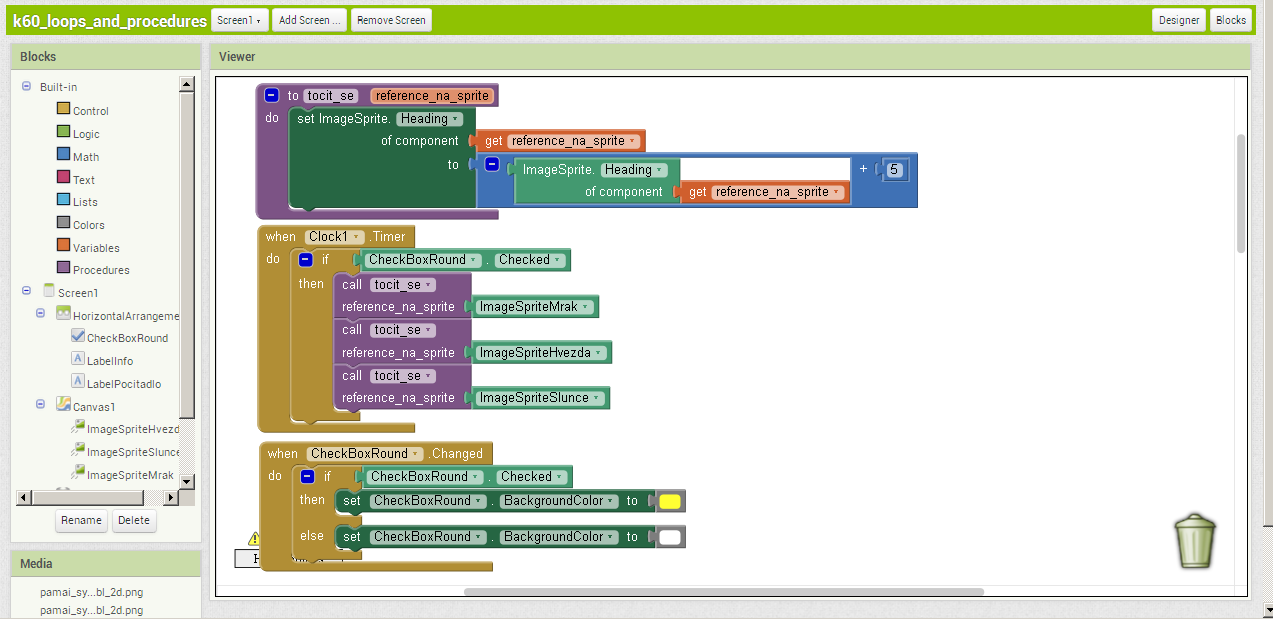Click the number 5 value block
The width and height of the screenshot is (1273, 619).
tap(895, 170)
